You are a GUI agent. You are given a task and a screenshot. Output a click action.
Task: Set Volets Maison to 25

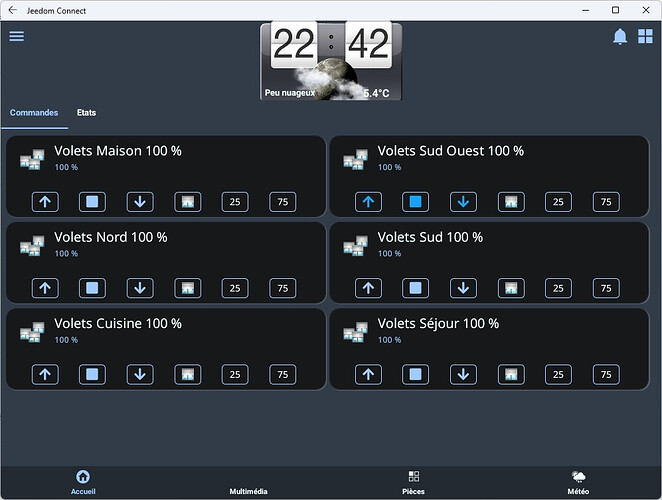point(235,202)
